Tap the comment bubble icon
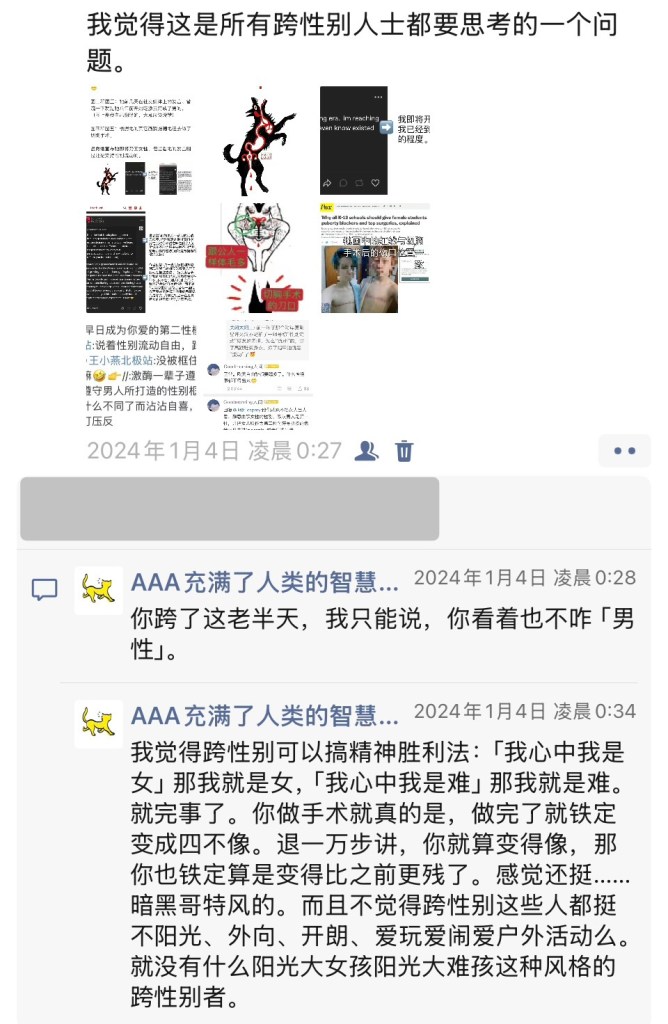This screenshot has height=1024, width=668. (44, 589)
